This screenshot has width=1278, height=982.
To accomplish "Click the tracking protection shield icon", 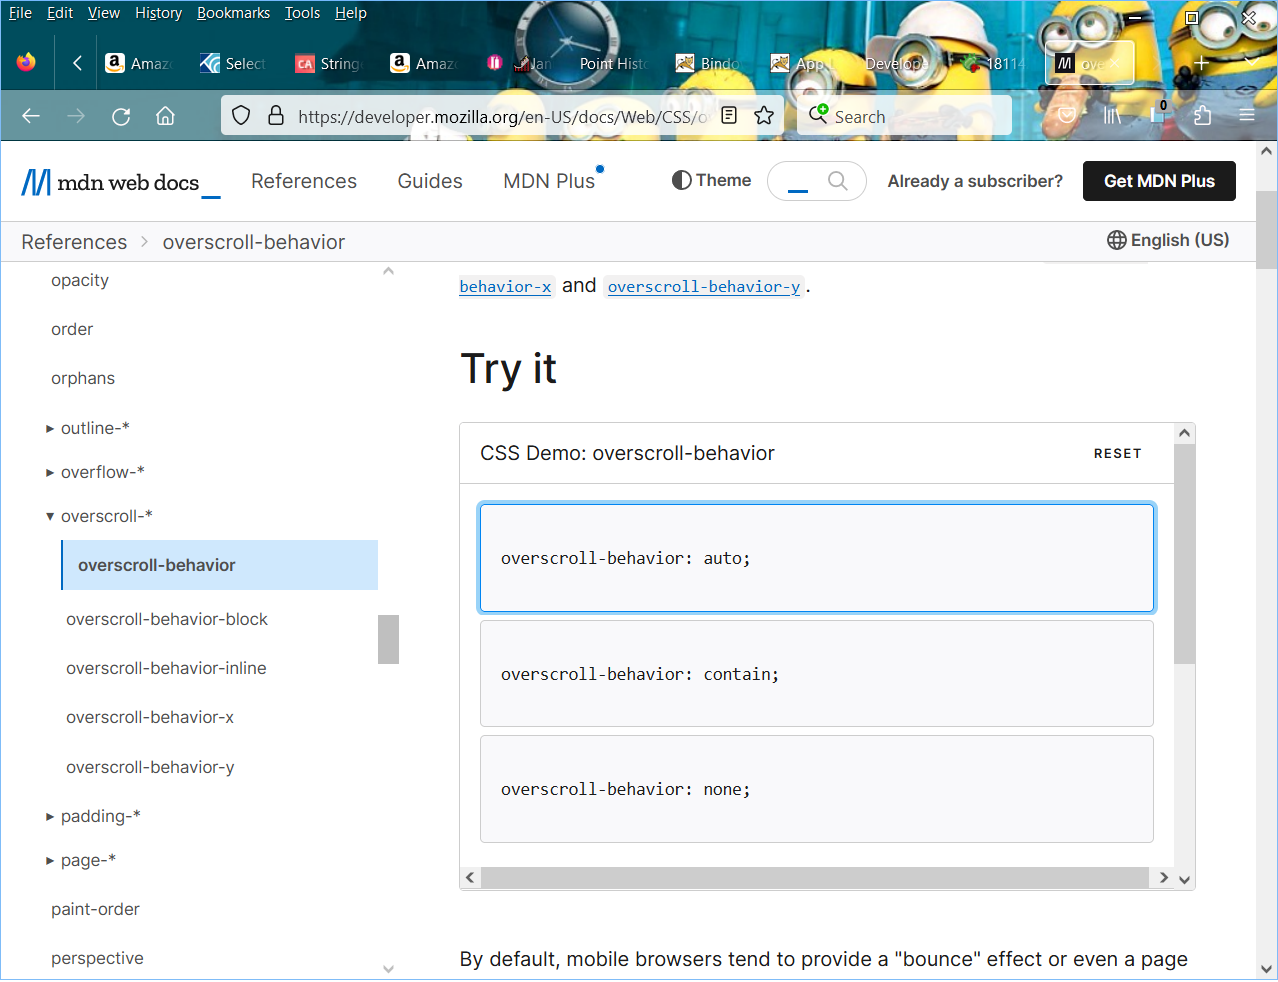I will [240, 115].
